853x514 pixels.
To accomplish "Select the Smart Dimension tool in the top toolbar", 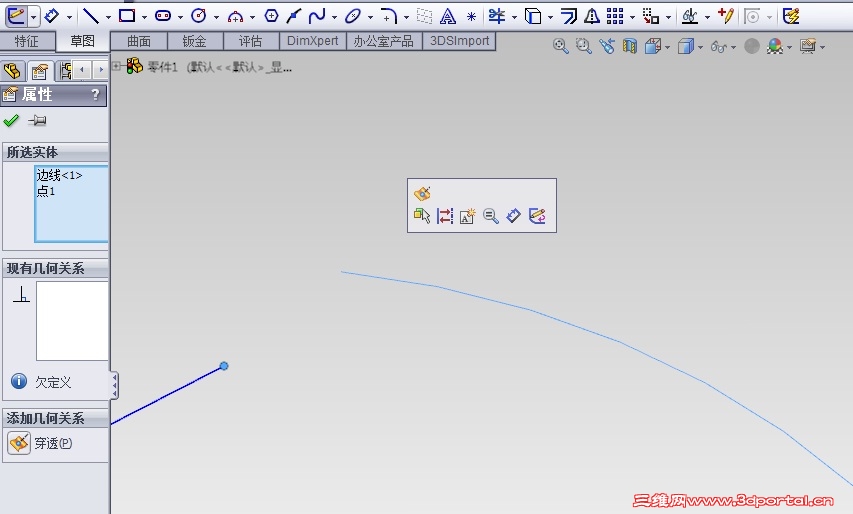I will 52,16.
